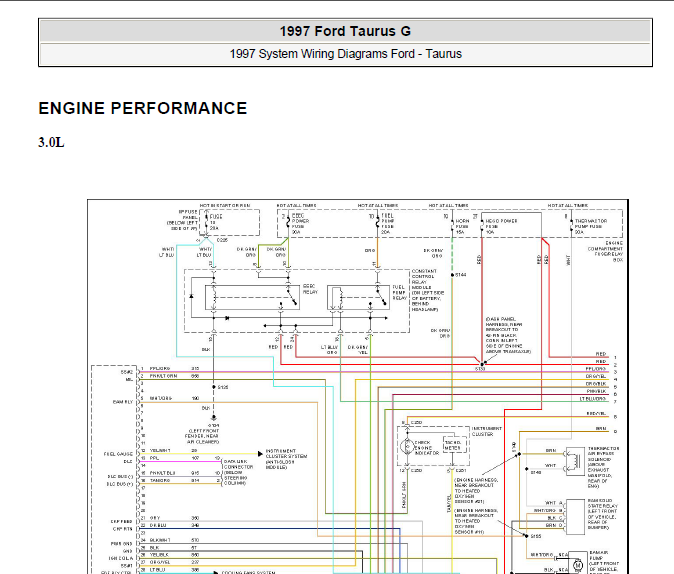Click the EAM Air Pump label

click(604, 562)
